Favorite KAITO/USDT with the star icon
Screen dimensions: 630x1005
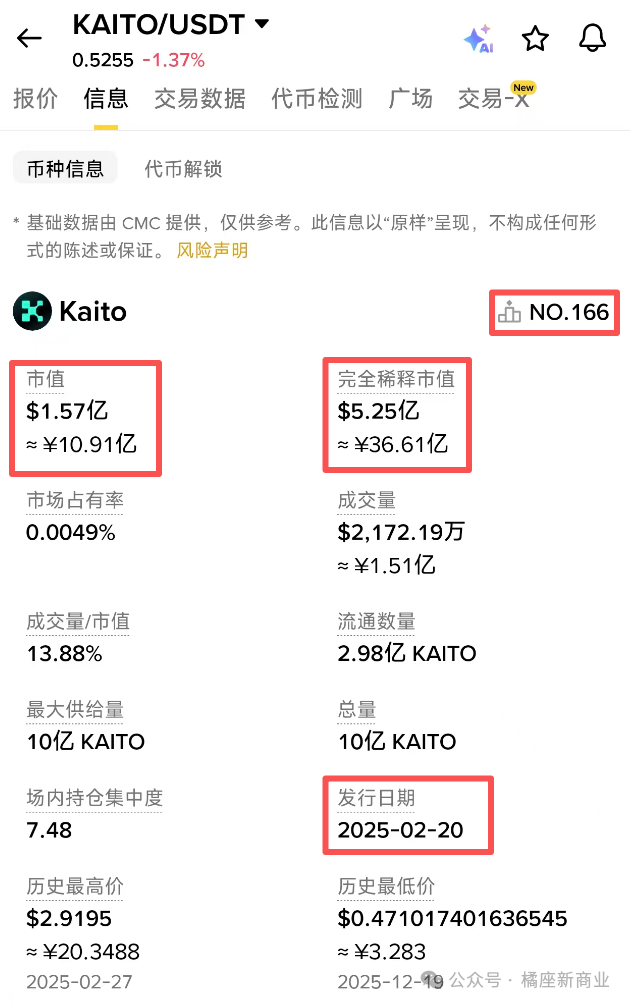coord(535,39)
